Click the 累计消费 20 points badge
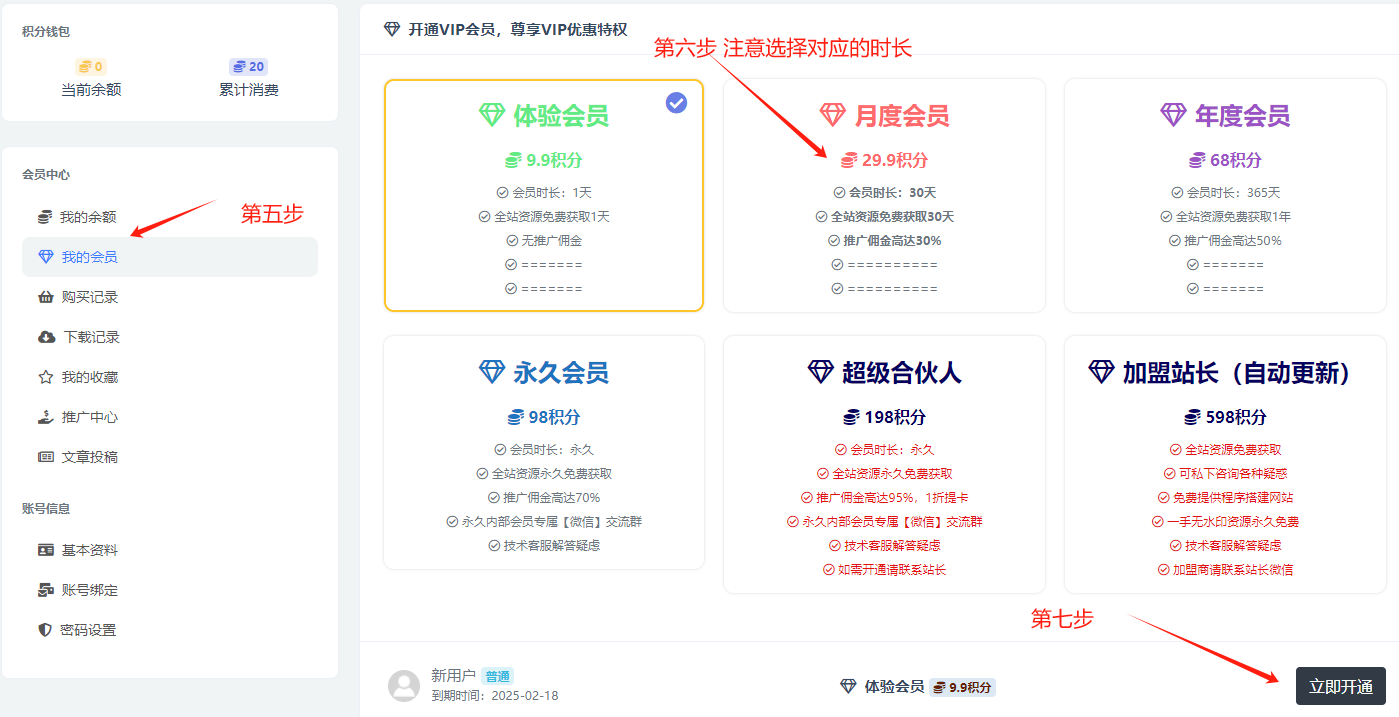This screenshot has width=1399, height=717. pyautogui.click(x=248, y=67)
